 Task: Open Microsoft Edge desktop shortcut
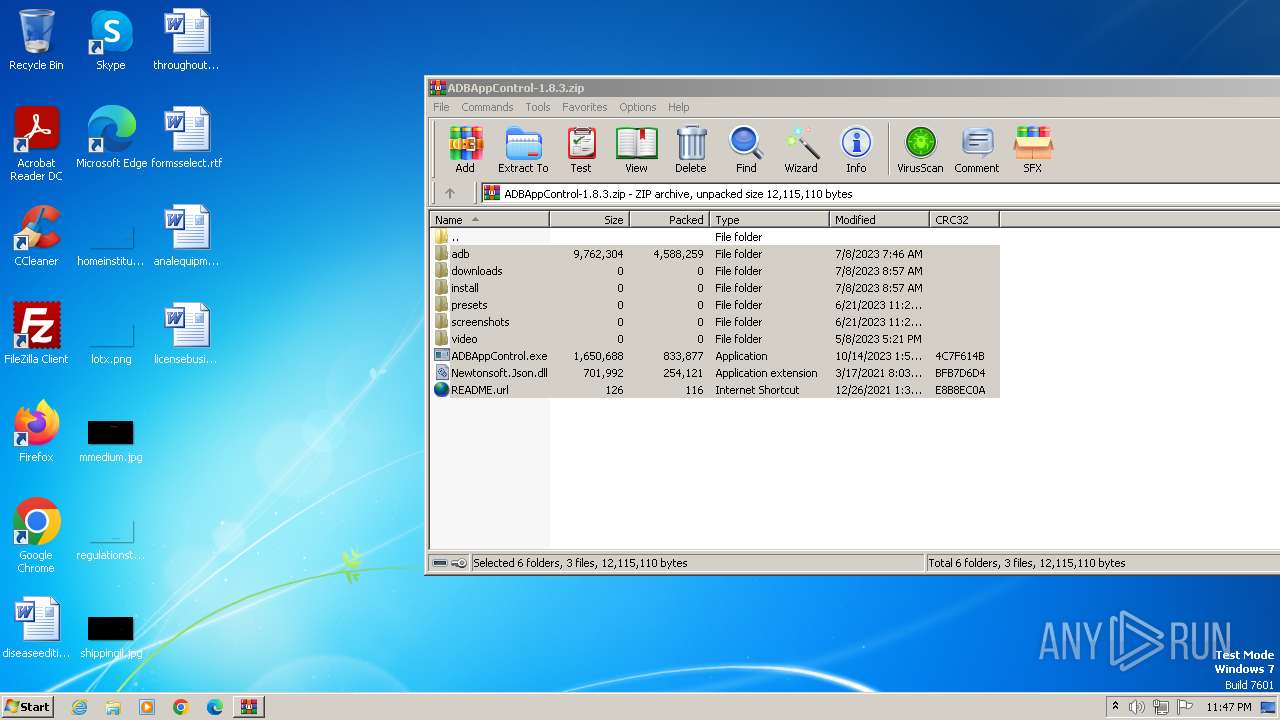click(111, 138)
